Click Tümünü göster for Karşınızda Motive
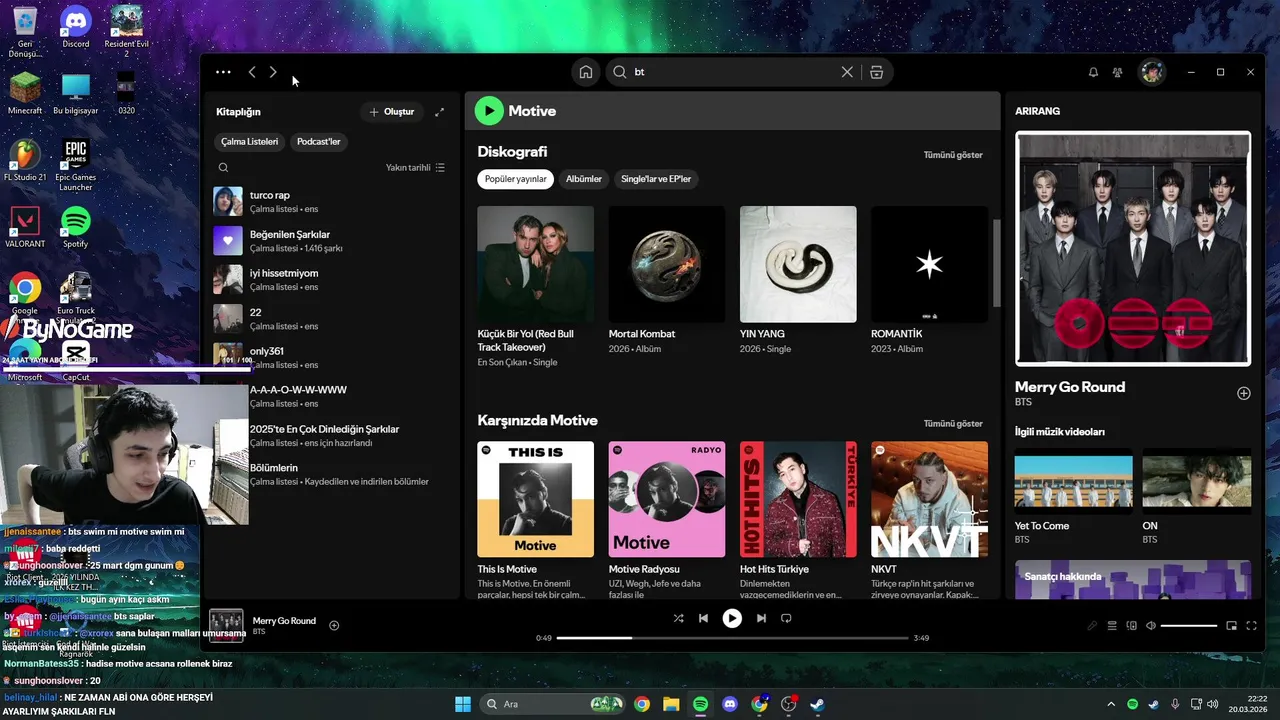1280x720 pixels. (953, 423)
